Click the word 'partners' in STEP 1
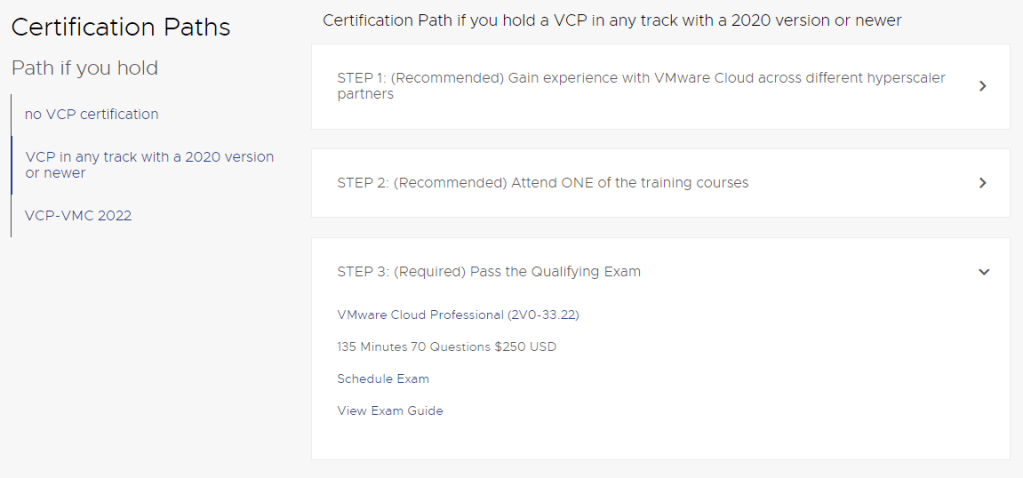1023x478 pixels. coord(365,95)
